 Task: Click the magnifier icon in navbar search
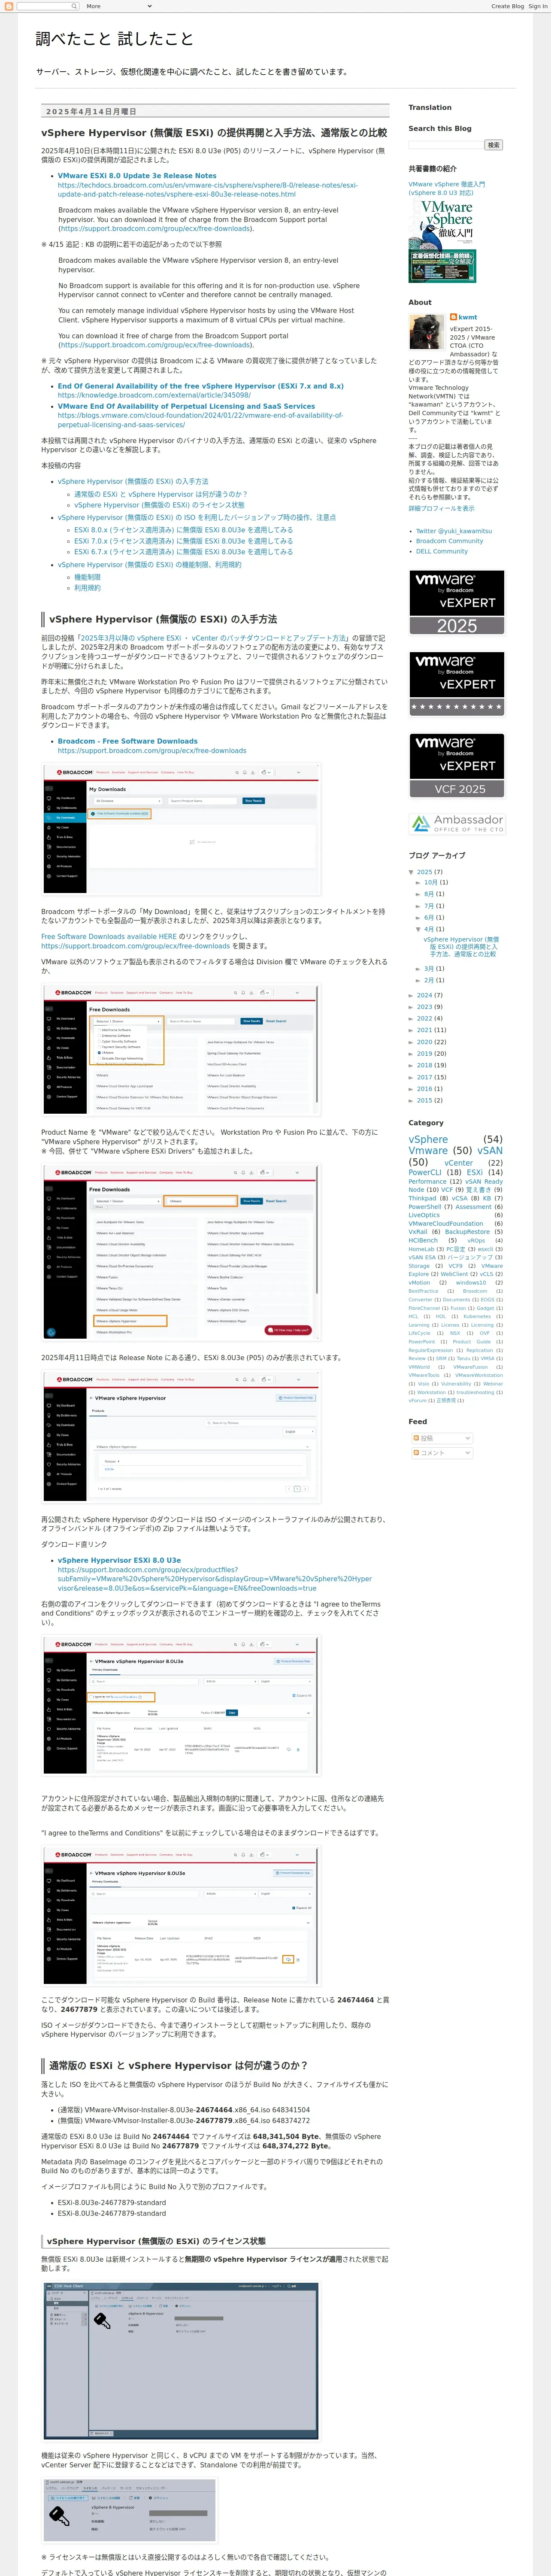coord(74,6)
